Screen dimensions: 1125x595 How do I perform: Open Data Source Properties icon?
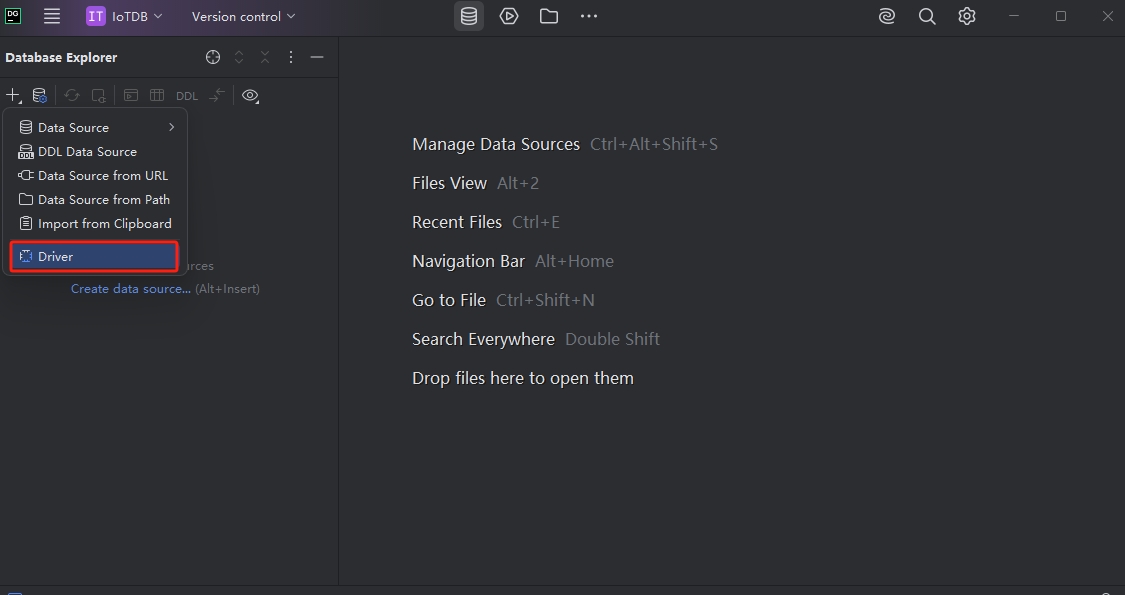(x=39, y=96)
